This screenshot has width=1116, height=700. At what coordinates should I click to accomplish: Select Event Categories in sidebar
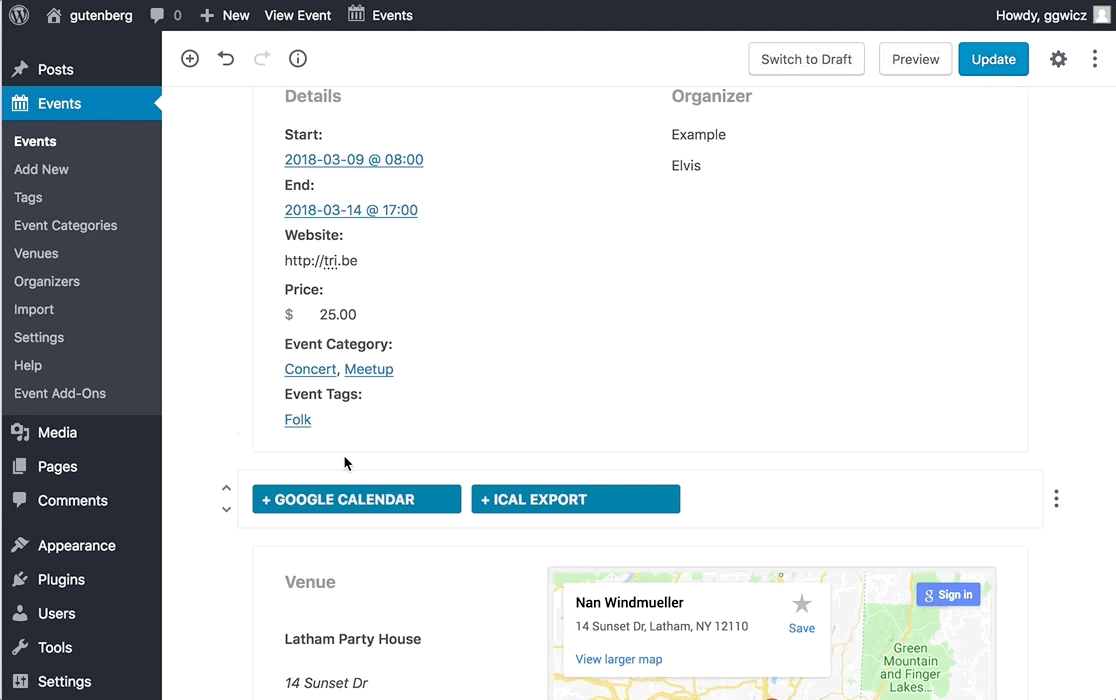[65, 225]
